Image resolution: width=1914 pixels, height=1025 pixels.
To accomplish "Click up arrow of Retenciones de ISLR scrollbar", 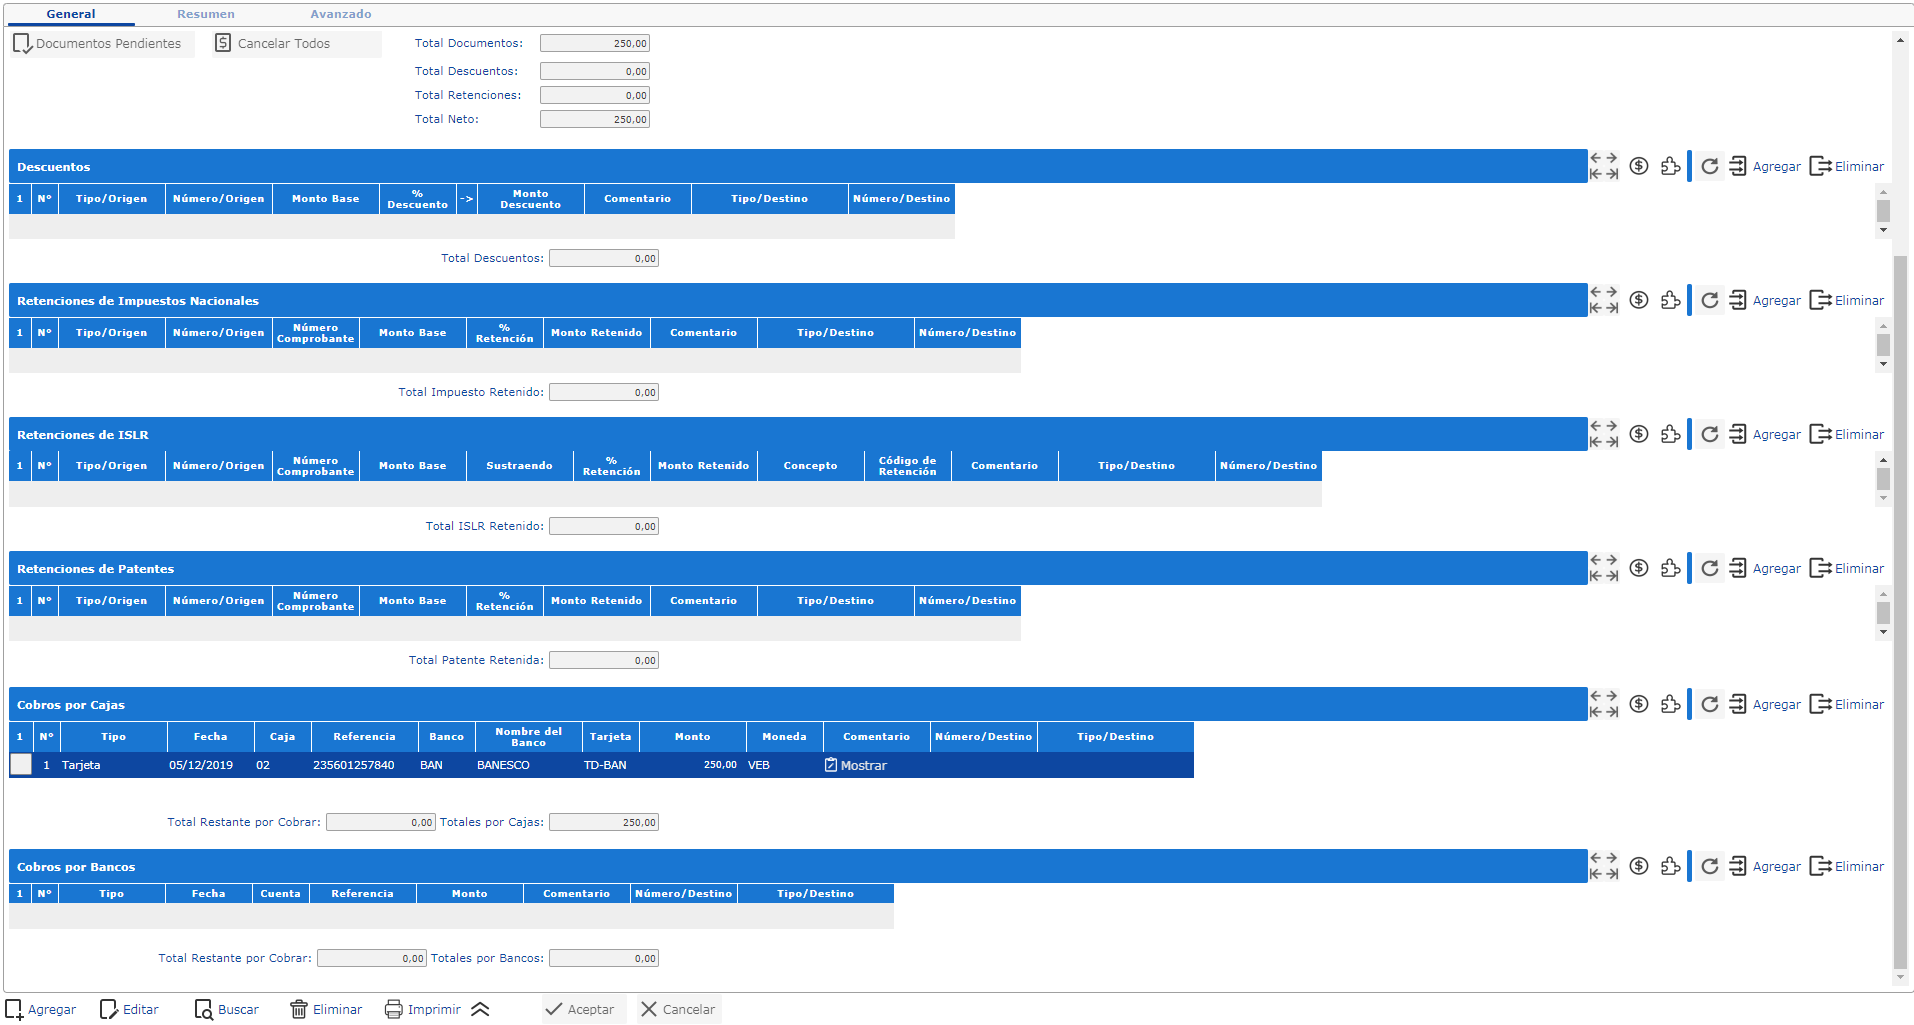I will coord(1883,460).
